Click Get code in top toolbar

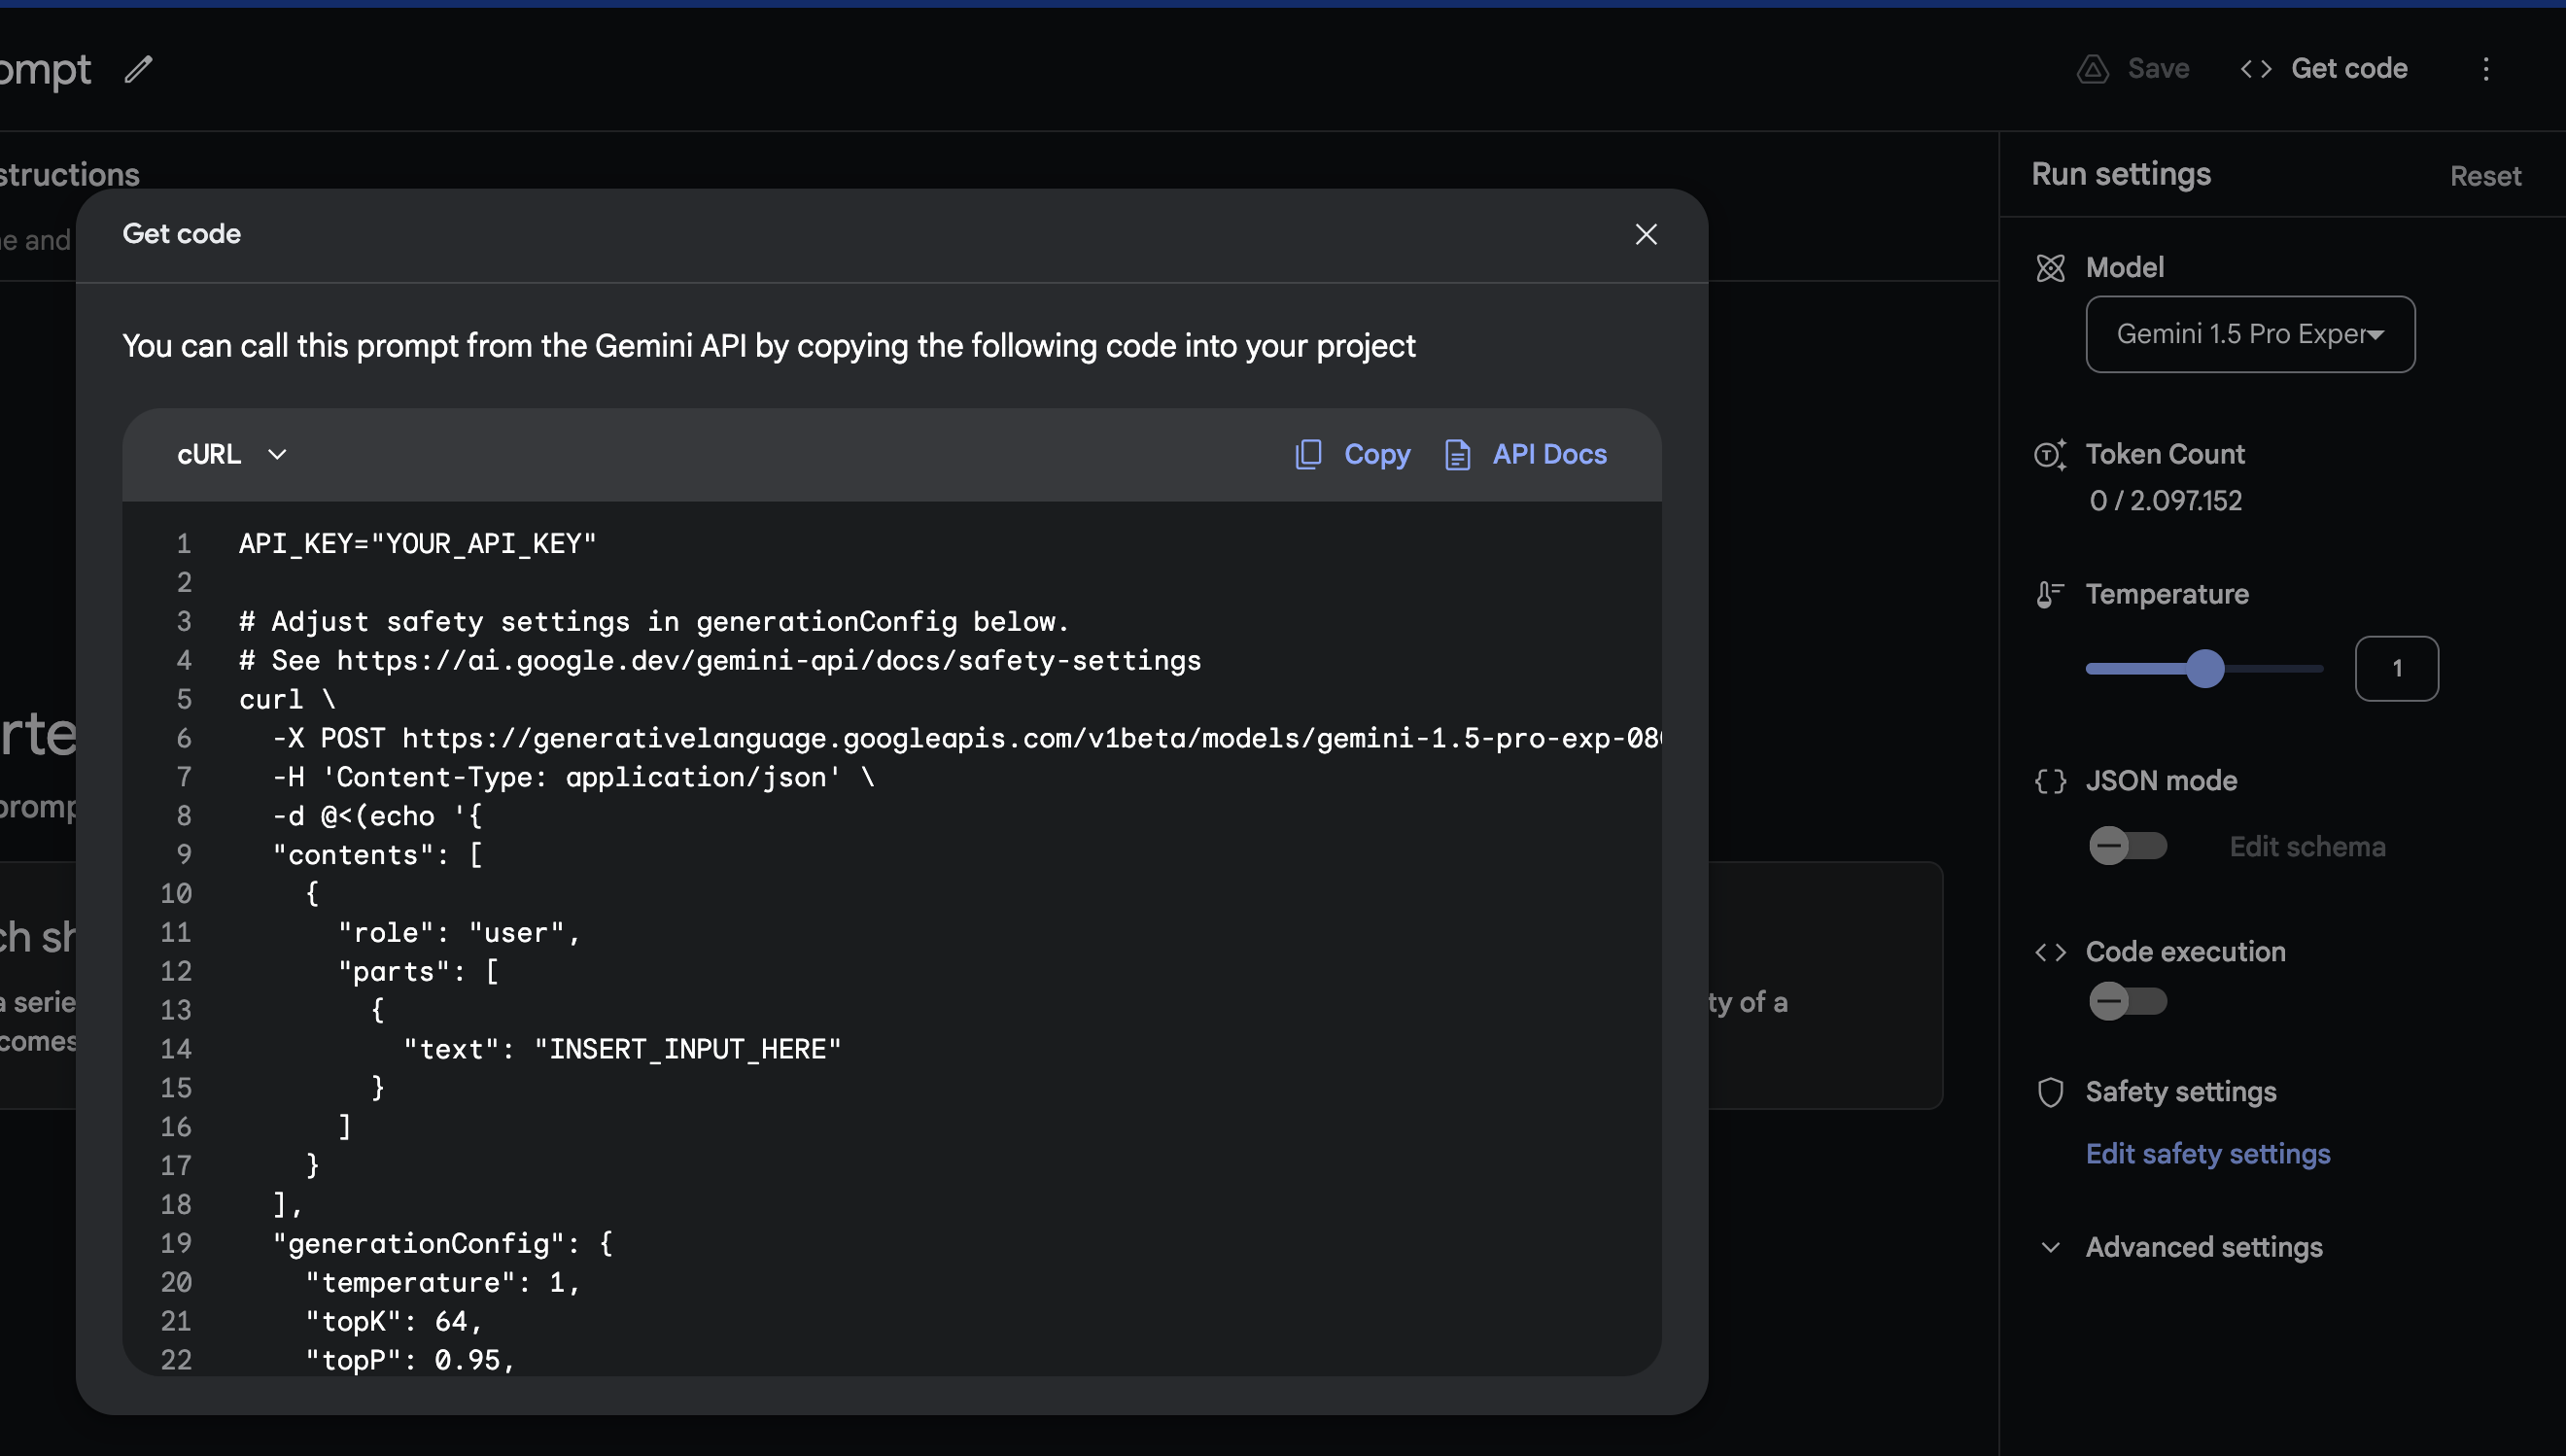[2325, 69]
